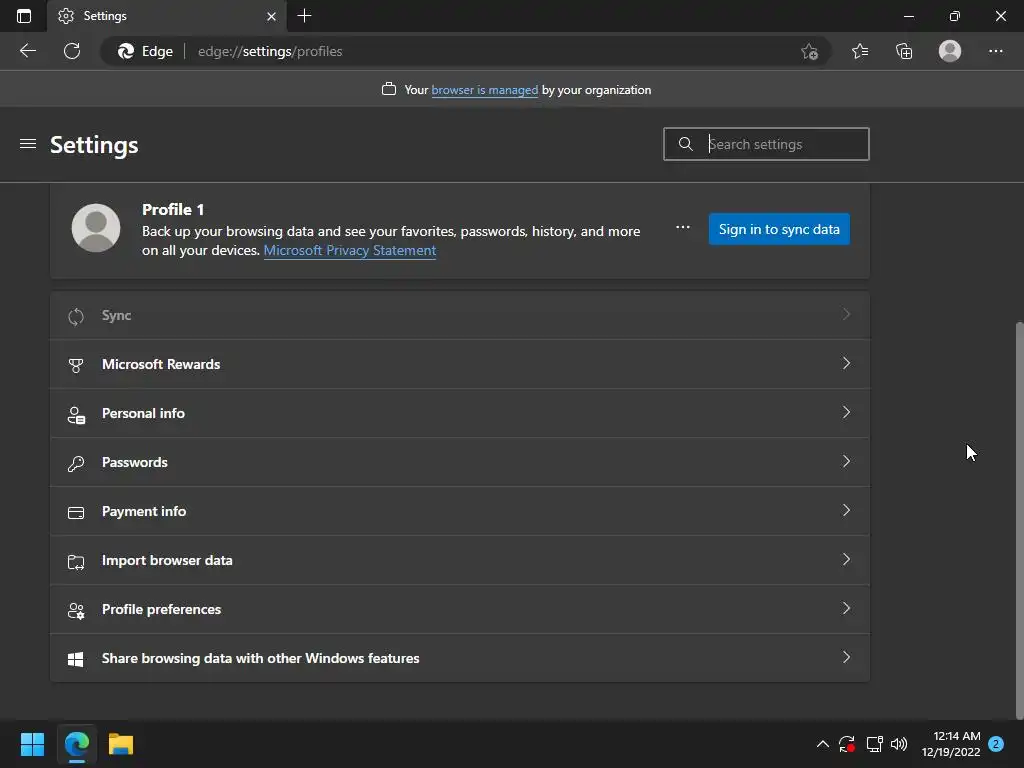Open the profile avatar in toolbar

[x=950, y=51]
